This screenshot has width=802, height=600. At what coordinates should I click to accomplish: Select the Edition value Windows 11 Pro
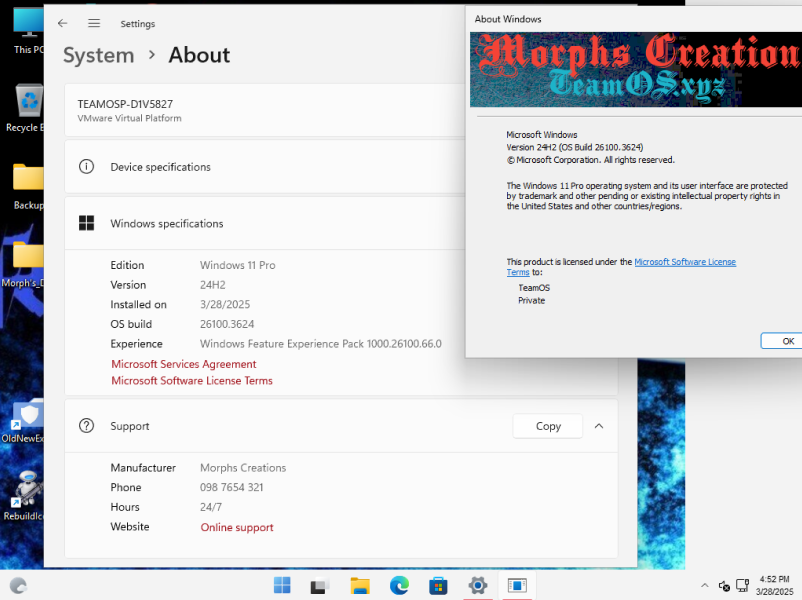[x=238, y=265]
